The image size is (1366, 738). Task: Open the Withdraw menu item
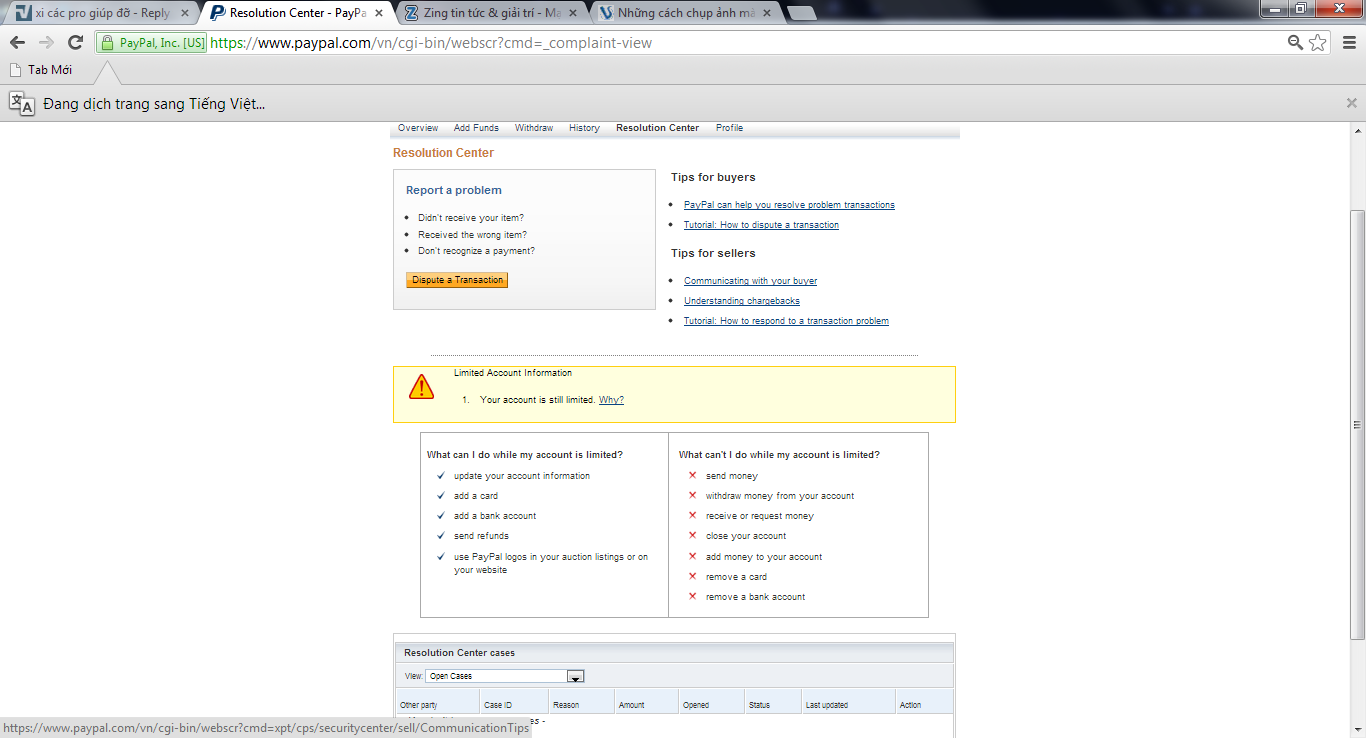(534, 128)
